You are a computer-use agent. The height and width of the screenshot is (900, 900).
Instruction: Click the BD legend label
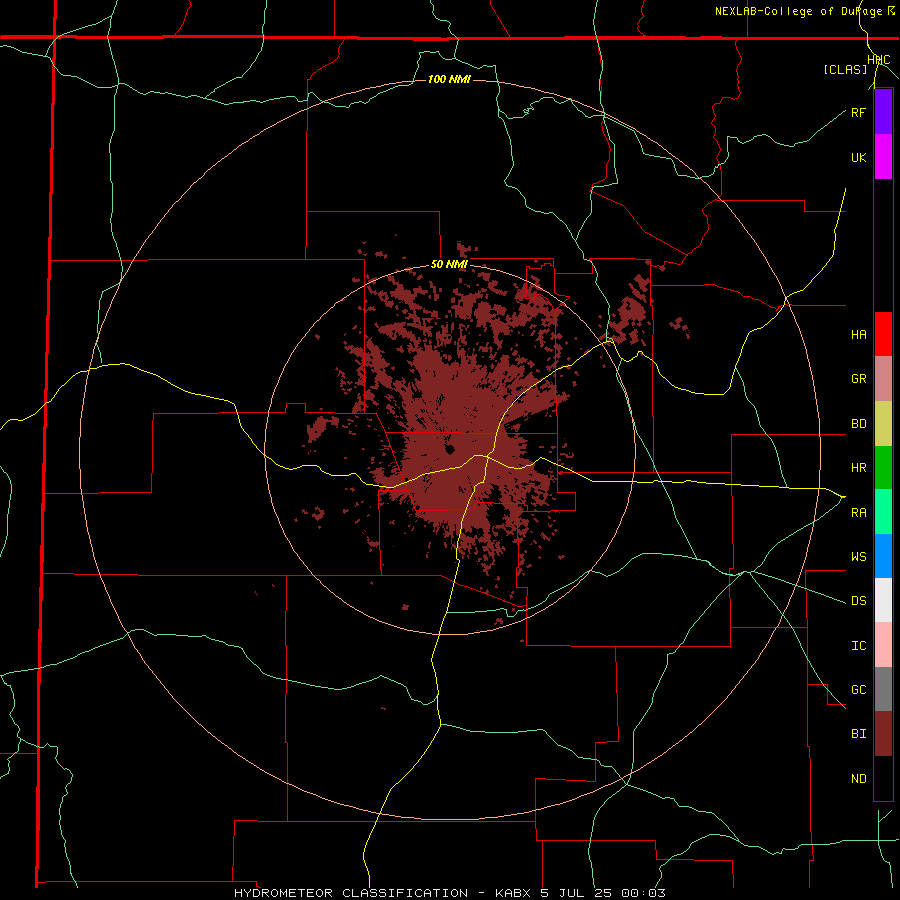pos(858,424)
